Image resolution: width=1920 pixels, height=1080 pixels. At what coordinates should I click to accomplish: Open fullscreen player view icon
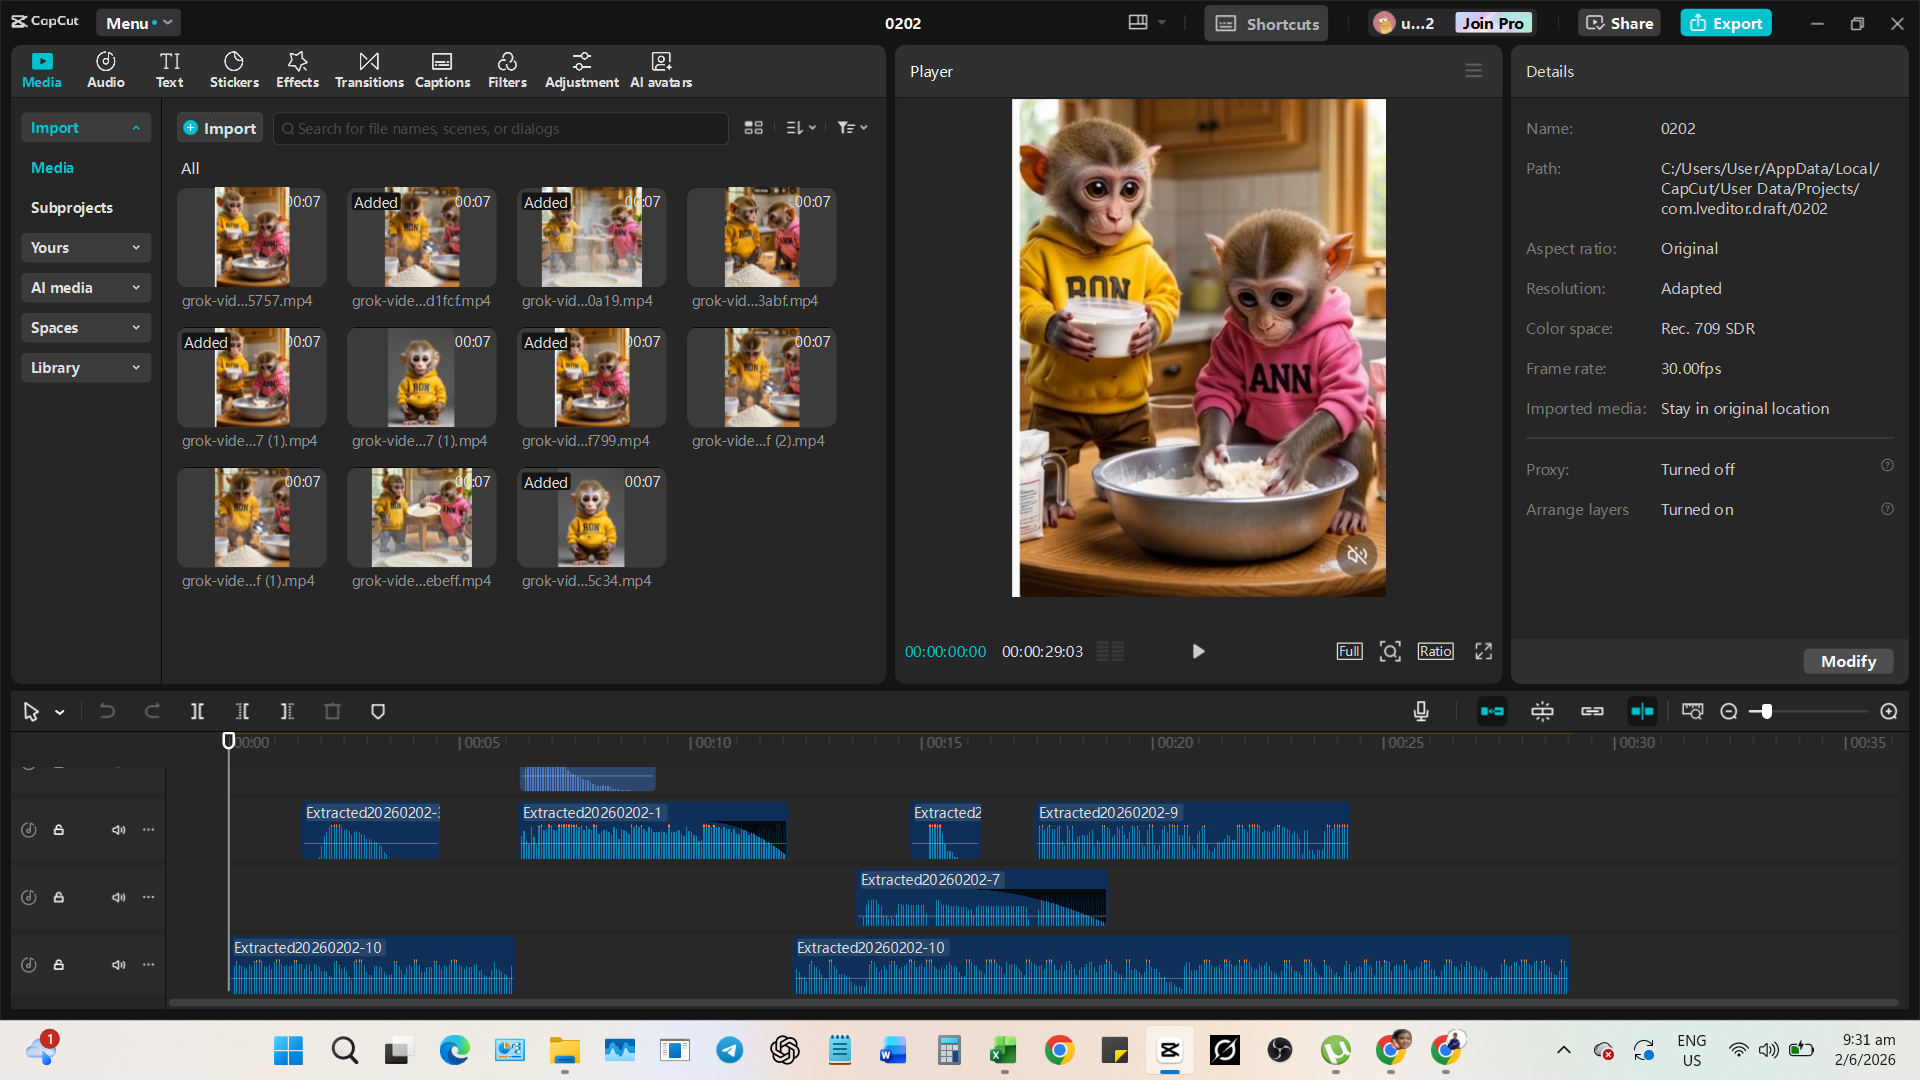(1483, 651)
